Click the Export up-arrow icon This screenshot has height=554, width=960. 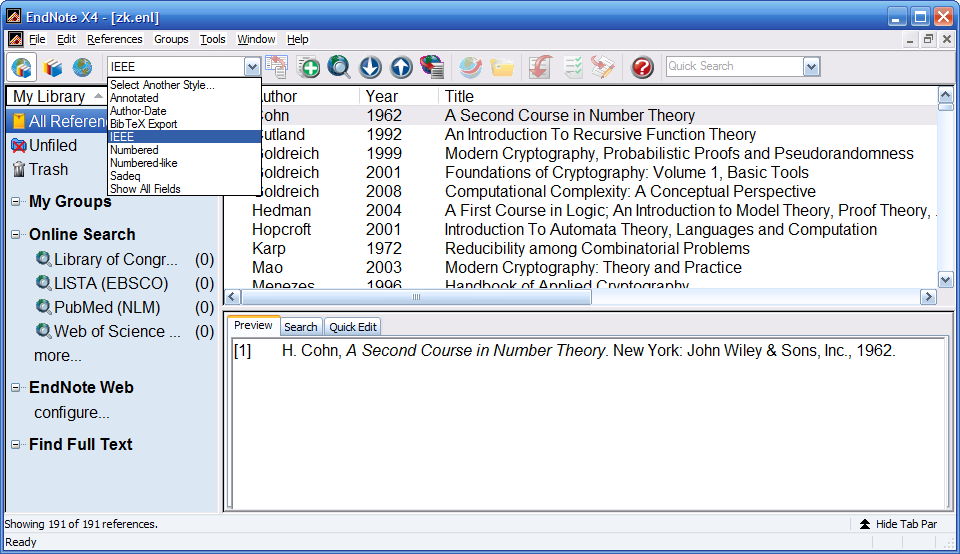point(401,67)
